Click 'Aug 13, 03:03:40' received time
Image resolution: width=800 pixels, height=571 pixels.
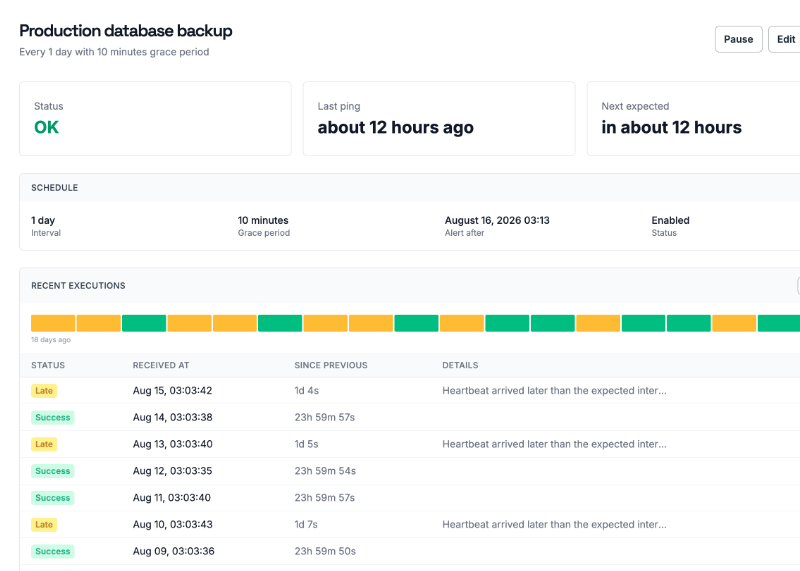172,444
